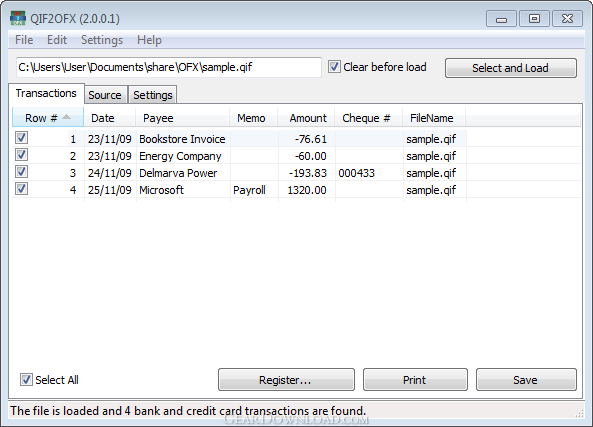Close the QIF2OFX window
The height and width of the screenshot is (427, 593).
pos(567,19)
